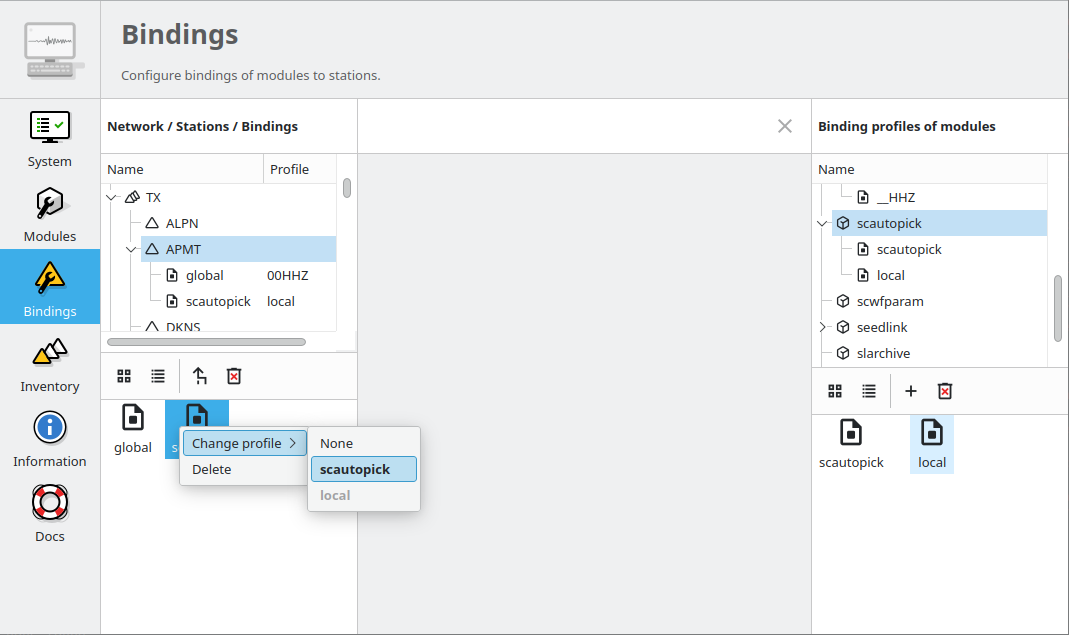The height and width of the screenshot is (635, 1069).
Task: Switch station bindings to icon grid view
Action: click(x=124, y=376)
